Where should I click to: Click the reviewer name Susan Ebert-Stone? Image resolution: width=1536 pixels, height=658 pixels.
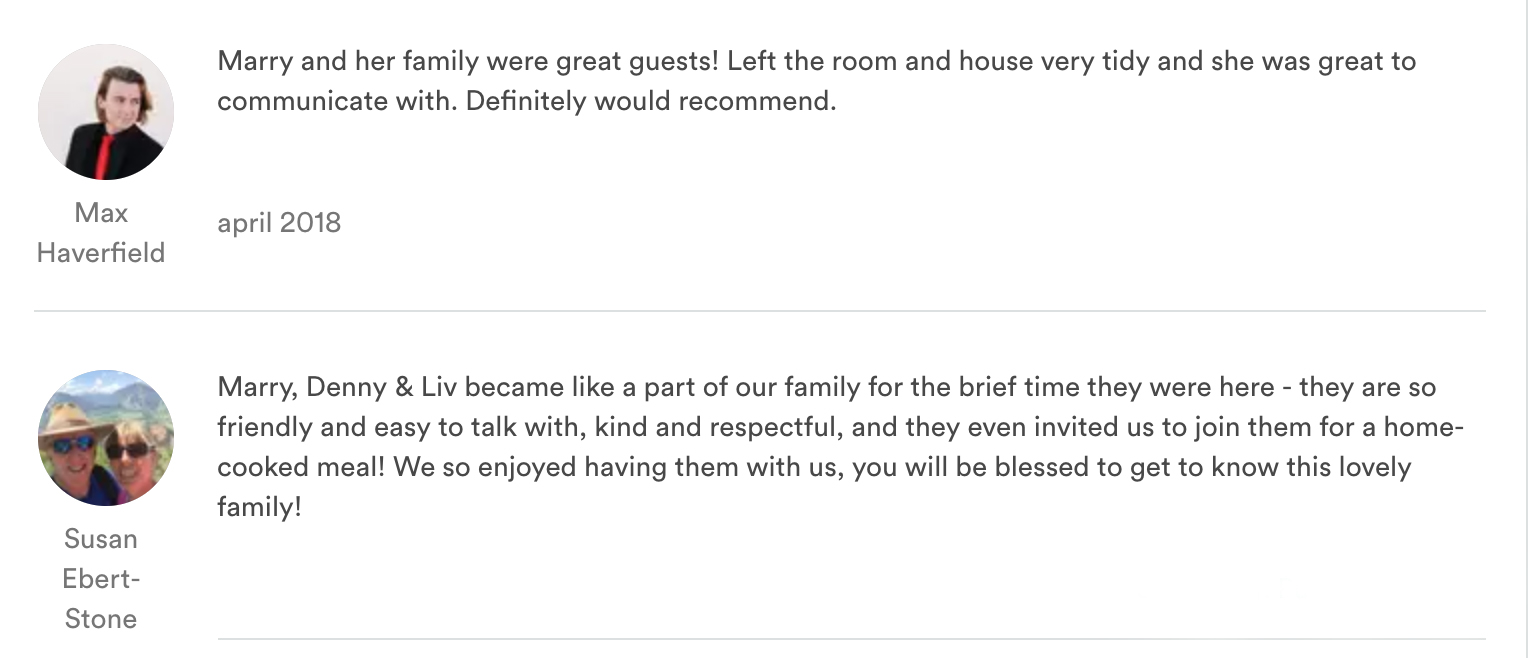[x=101, y=578]
